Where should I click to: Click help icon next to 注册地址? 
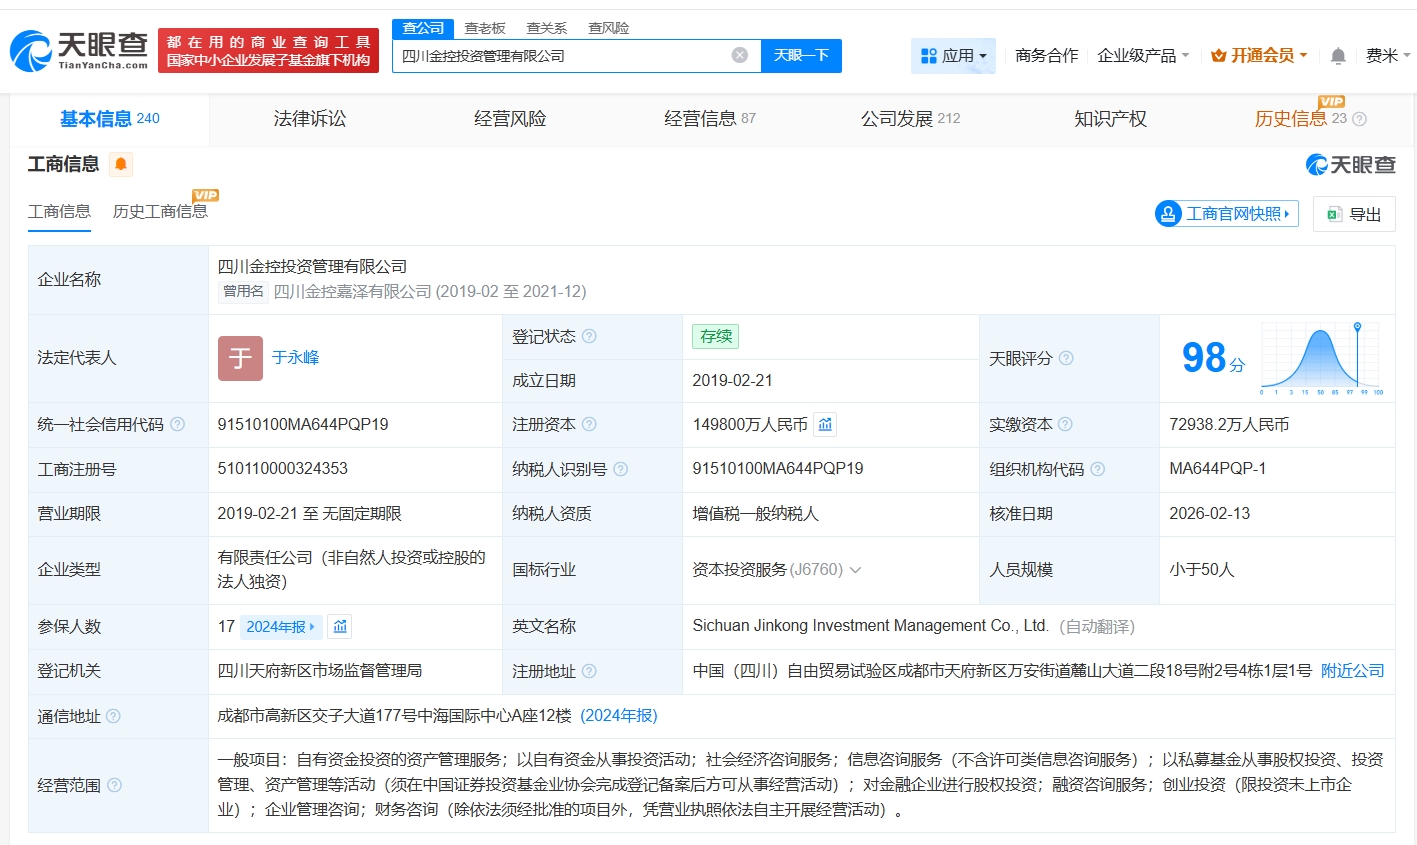click(589, 671)
